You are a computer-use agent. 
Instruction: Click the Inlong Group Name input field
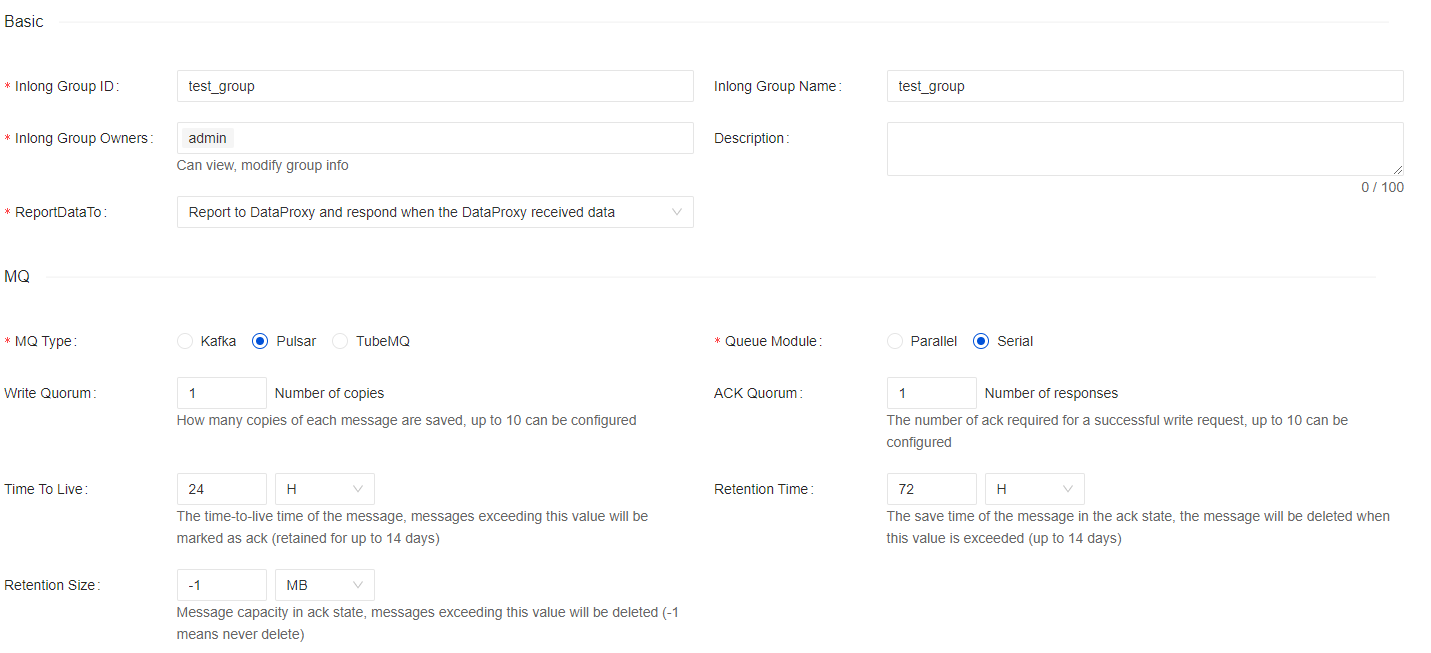point(1144,86)
